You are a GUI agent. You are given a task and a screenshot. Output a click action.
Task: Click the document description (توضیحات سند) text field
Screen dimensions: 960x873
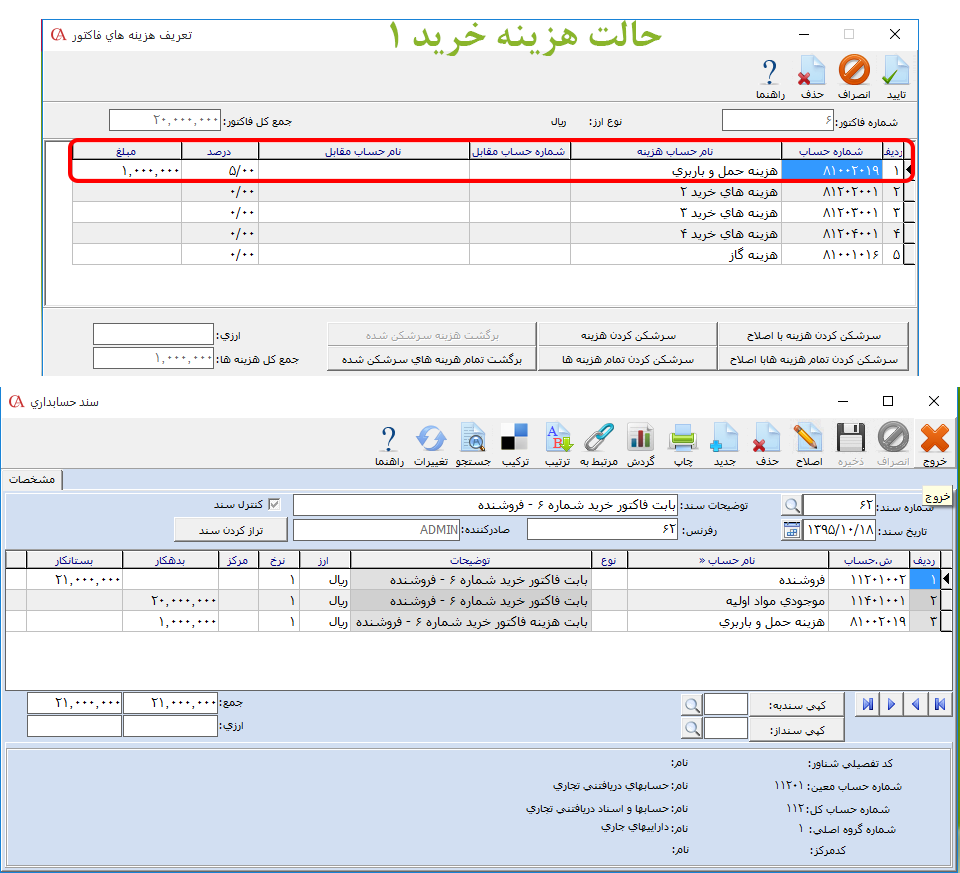point(484,505)
